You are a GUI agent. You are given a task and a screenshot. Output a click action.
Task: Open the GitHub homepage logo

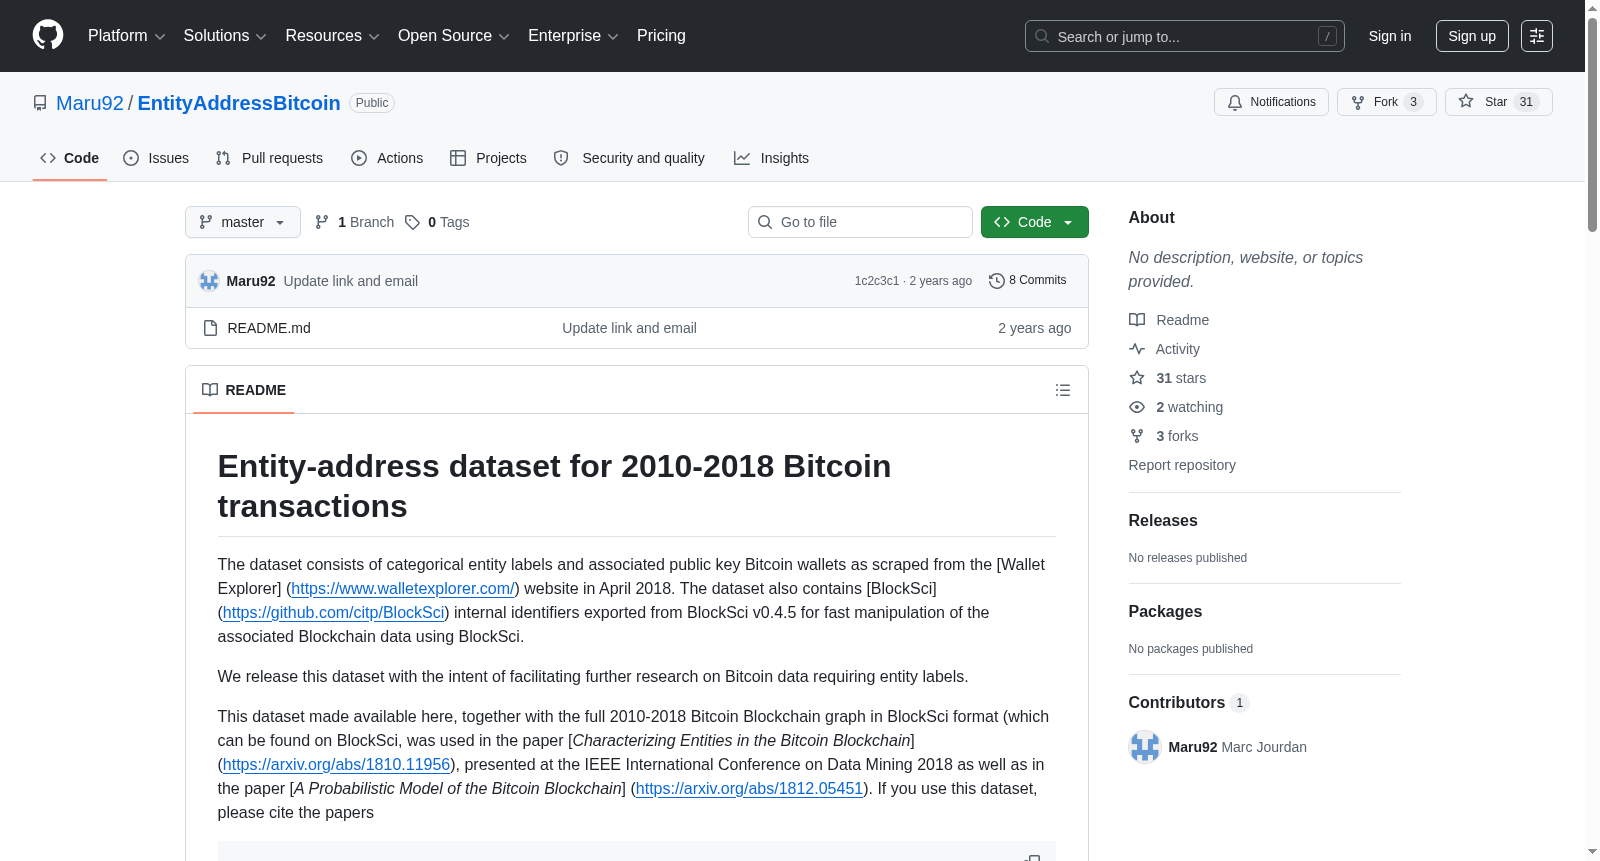48,35
